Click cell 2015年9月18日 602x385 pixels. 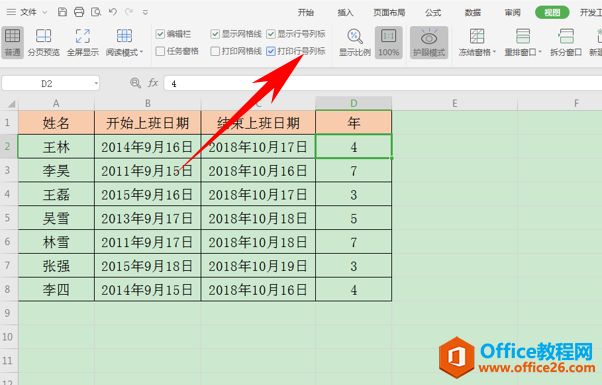147,266
